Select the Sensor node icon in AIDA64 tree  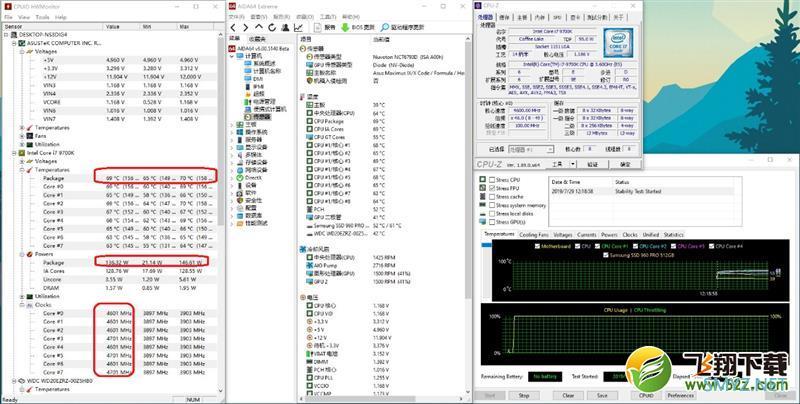tap(248, 117)
